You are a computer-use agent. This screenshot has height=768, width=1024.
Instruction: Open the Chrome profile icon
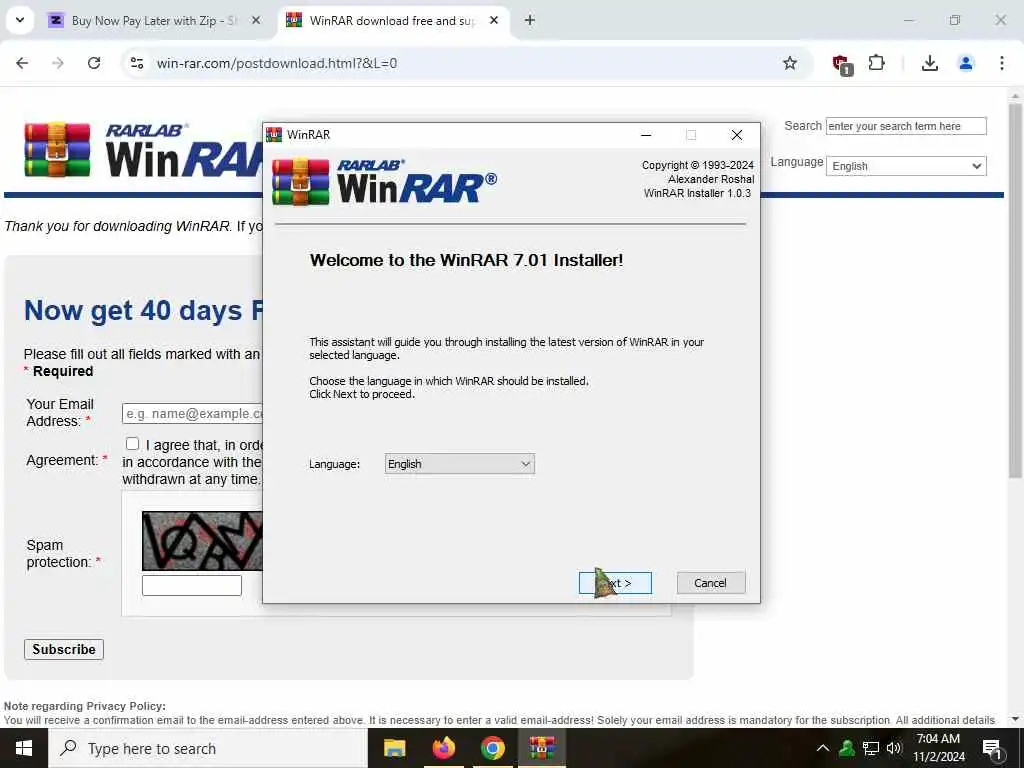966,63
